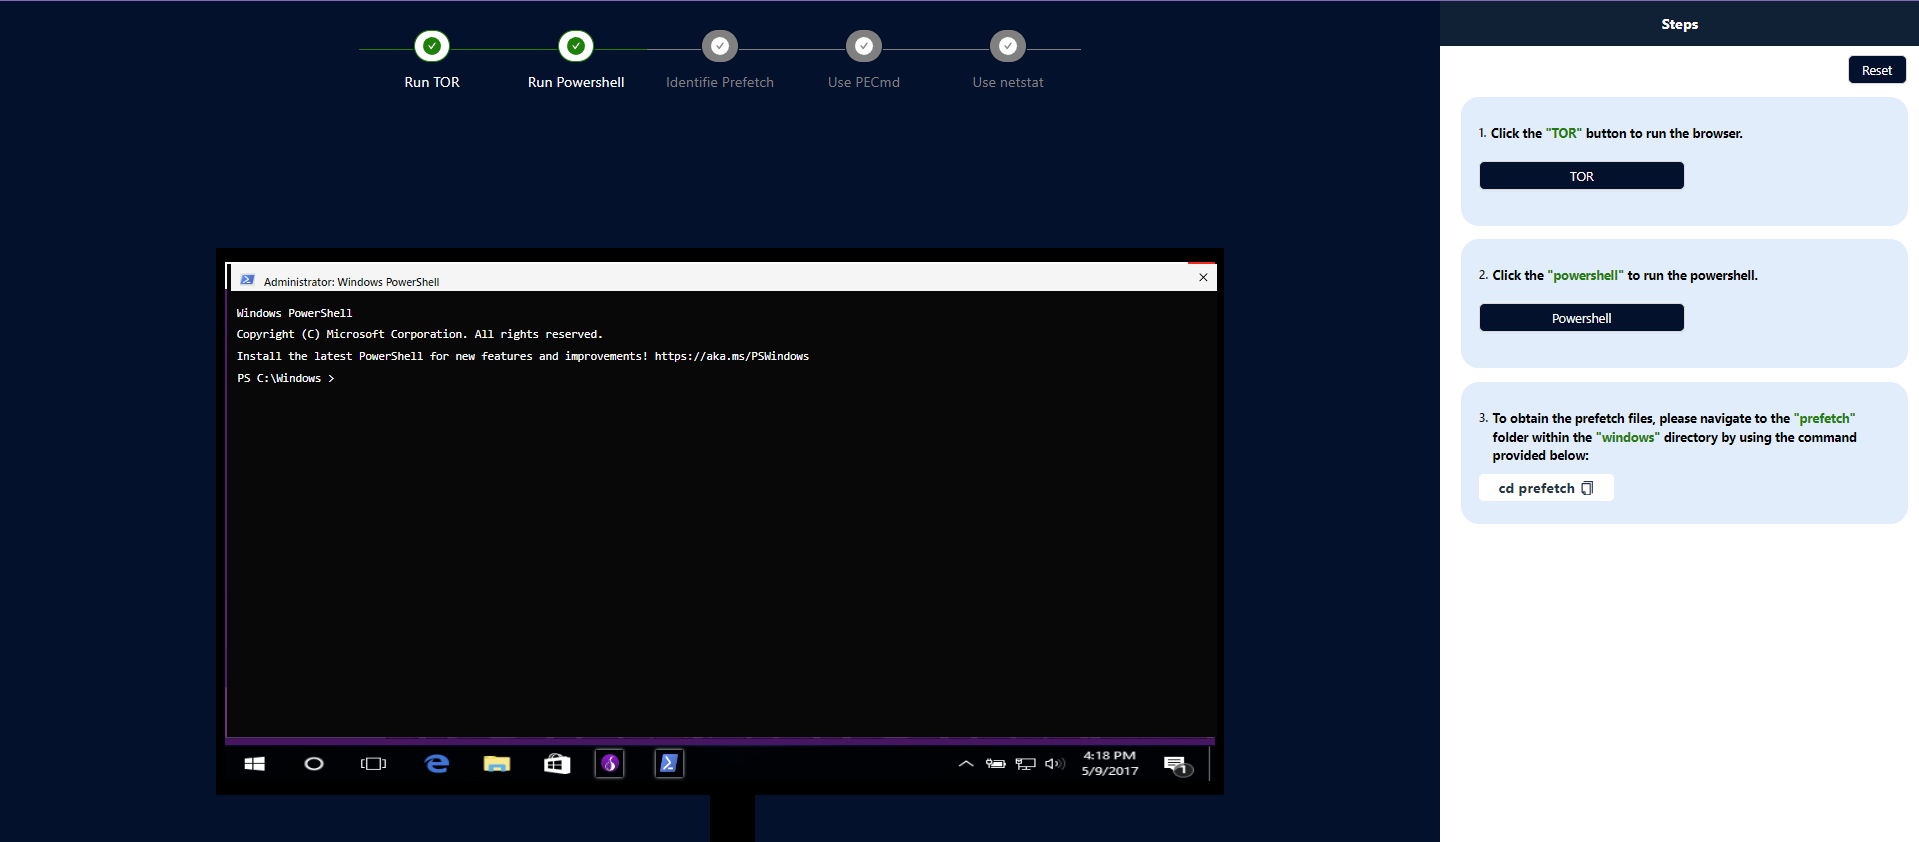Copy the cd prefetch command
The height and width of the screenshot is (842, 1919).
(1586, 488)
